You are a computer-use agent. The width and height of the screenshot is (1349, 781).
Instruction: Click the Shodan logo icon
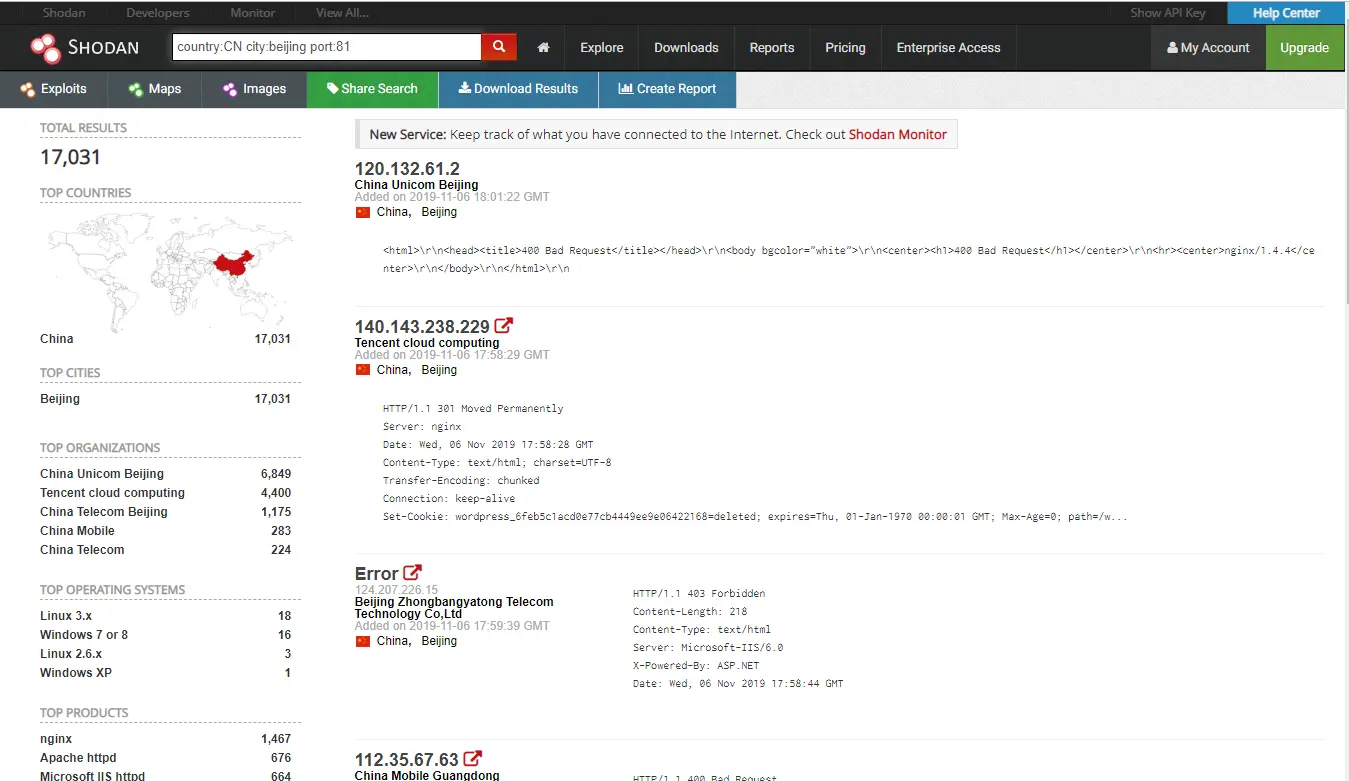(x=45, y=48)
